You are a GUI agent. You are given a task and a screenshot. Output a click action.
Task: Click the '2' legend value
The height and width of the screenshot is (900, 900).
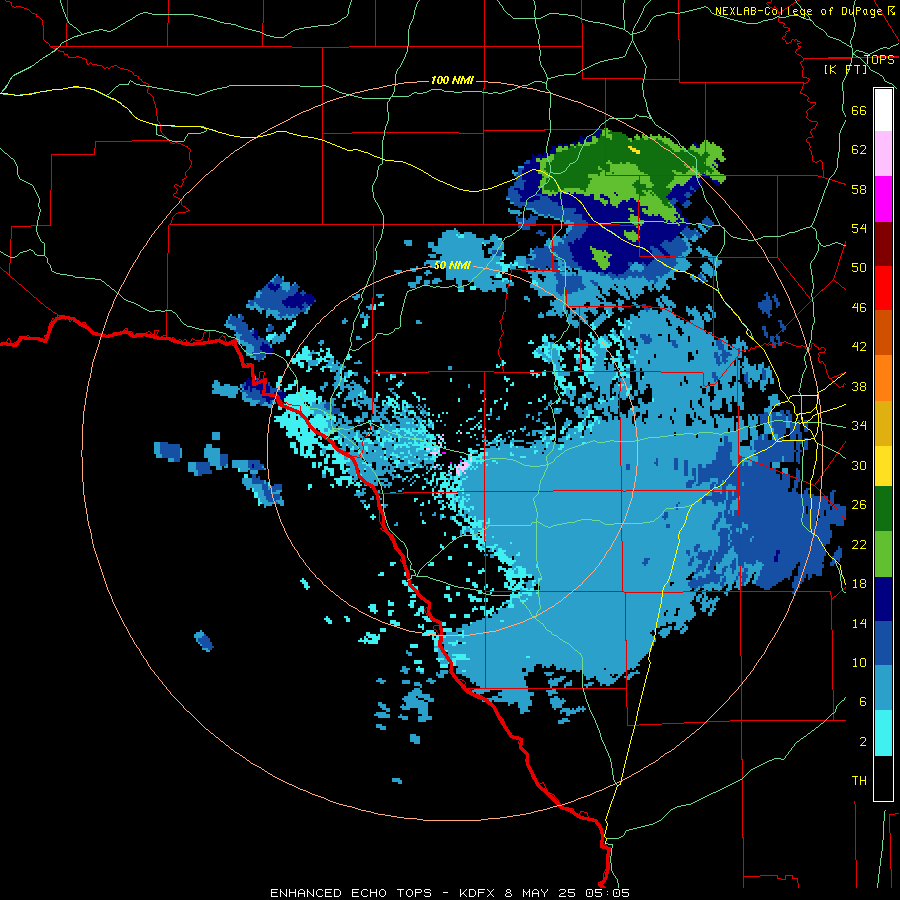[x=862, y=742]
